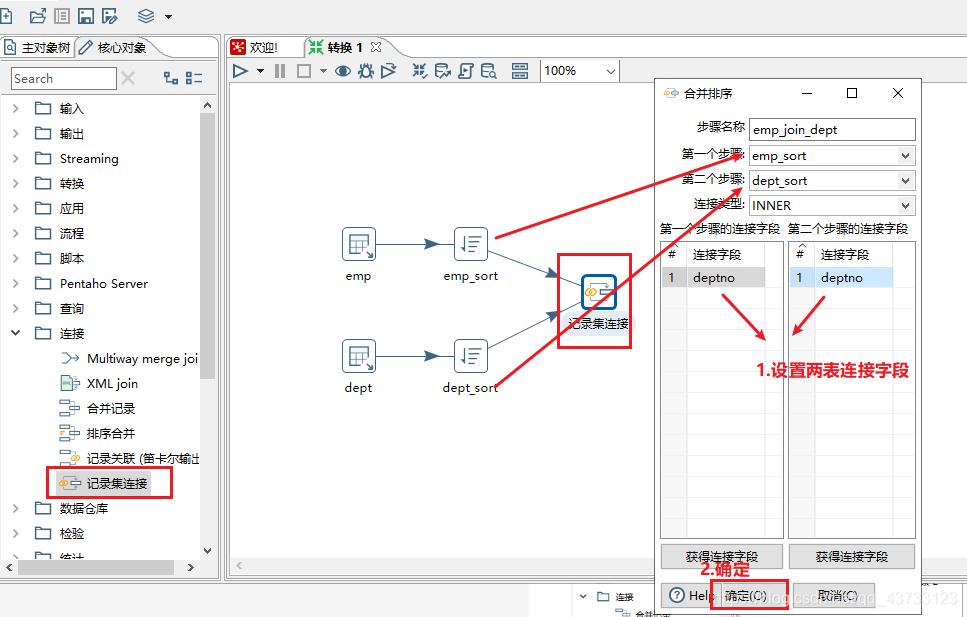Clear the search with X icon
This screenshot has width=967, height=617.
tap(128, 78)
